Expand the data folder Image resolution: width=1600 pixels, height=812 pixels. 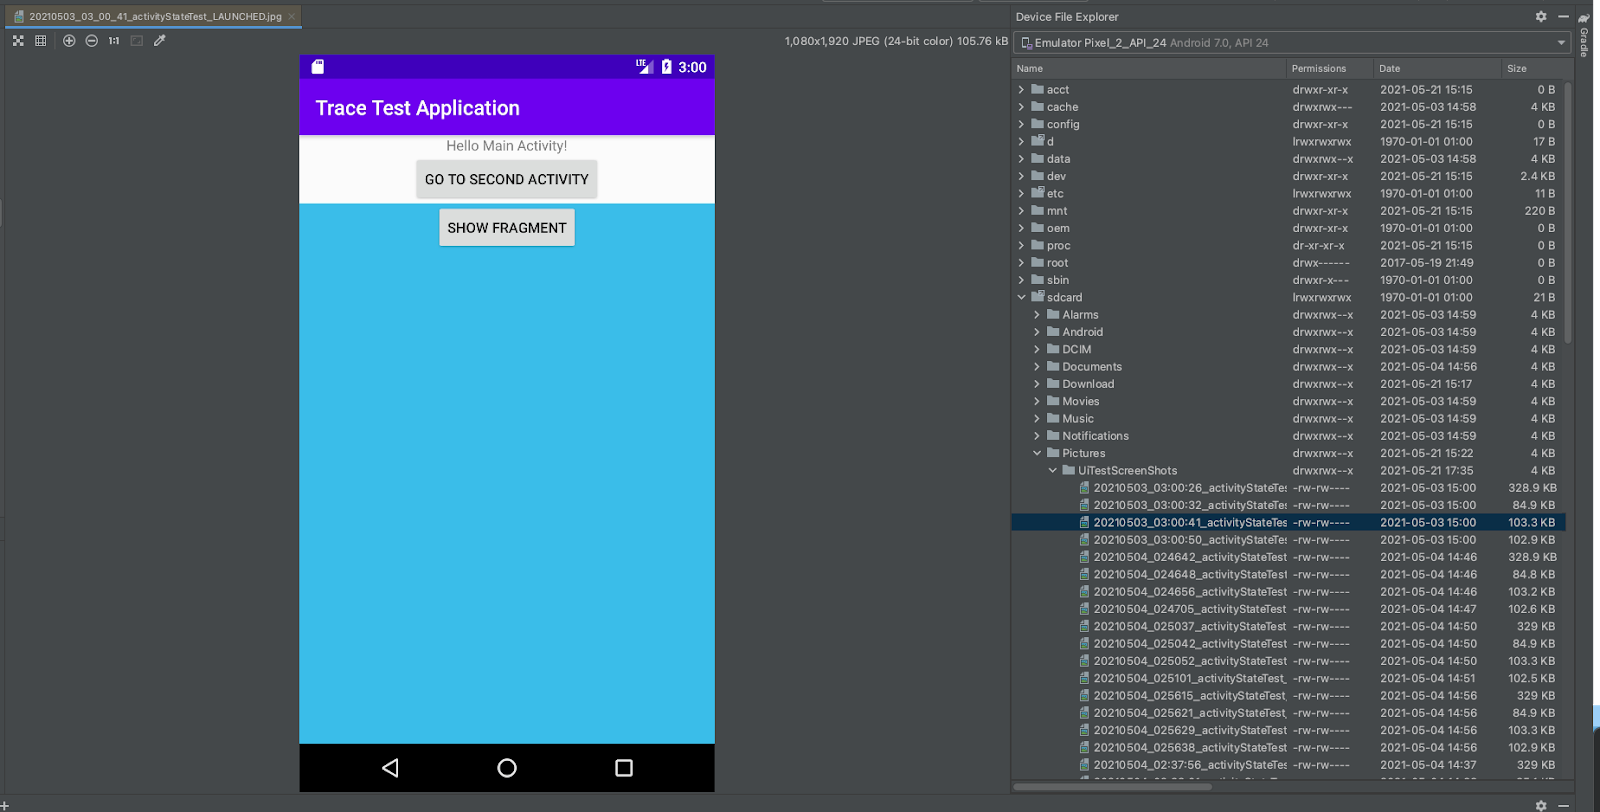(1021, 159)
